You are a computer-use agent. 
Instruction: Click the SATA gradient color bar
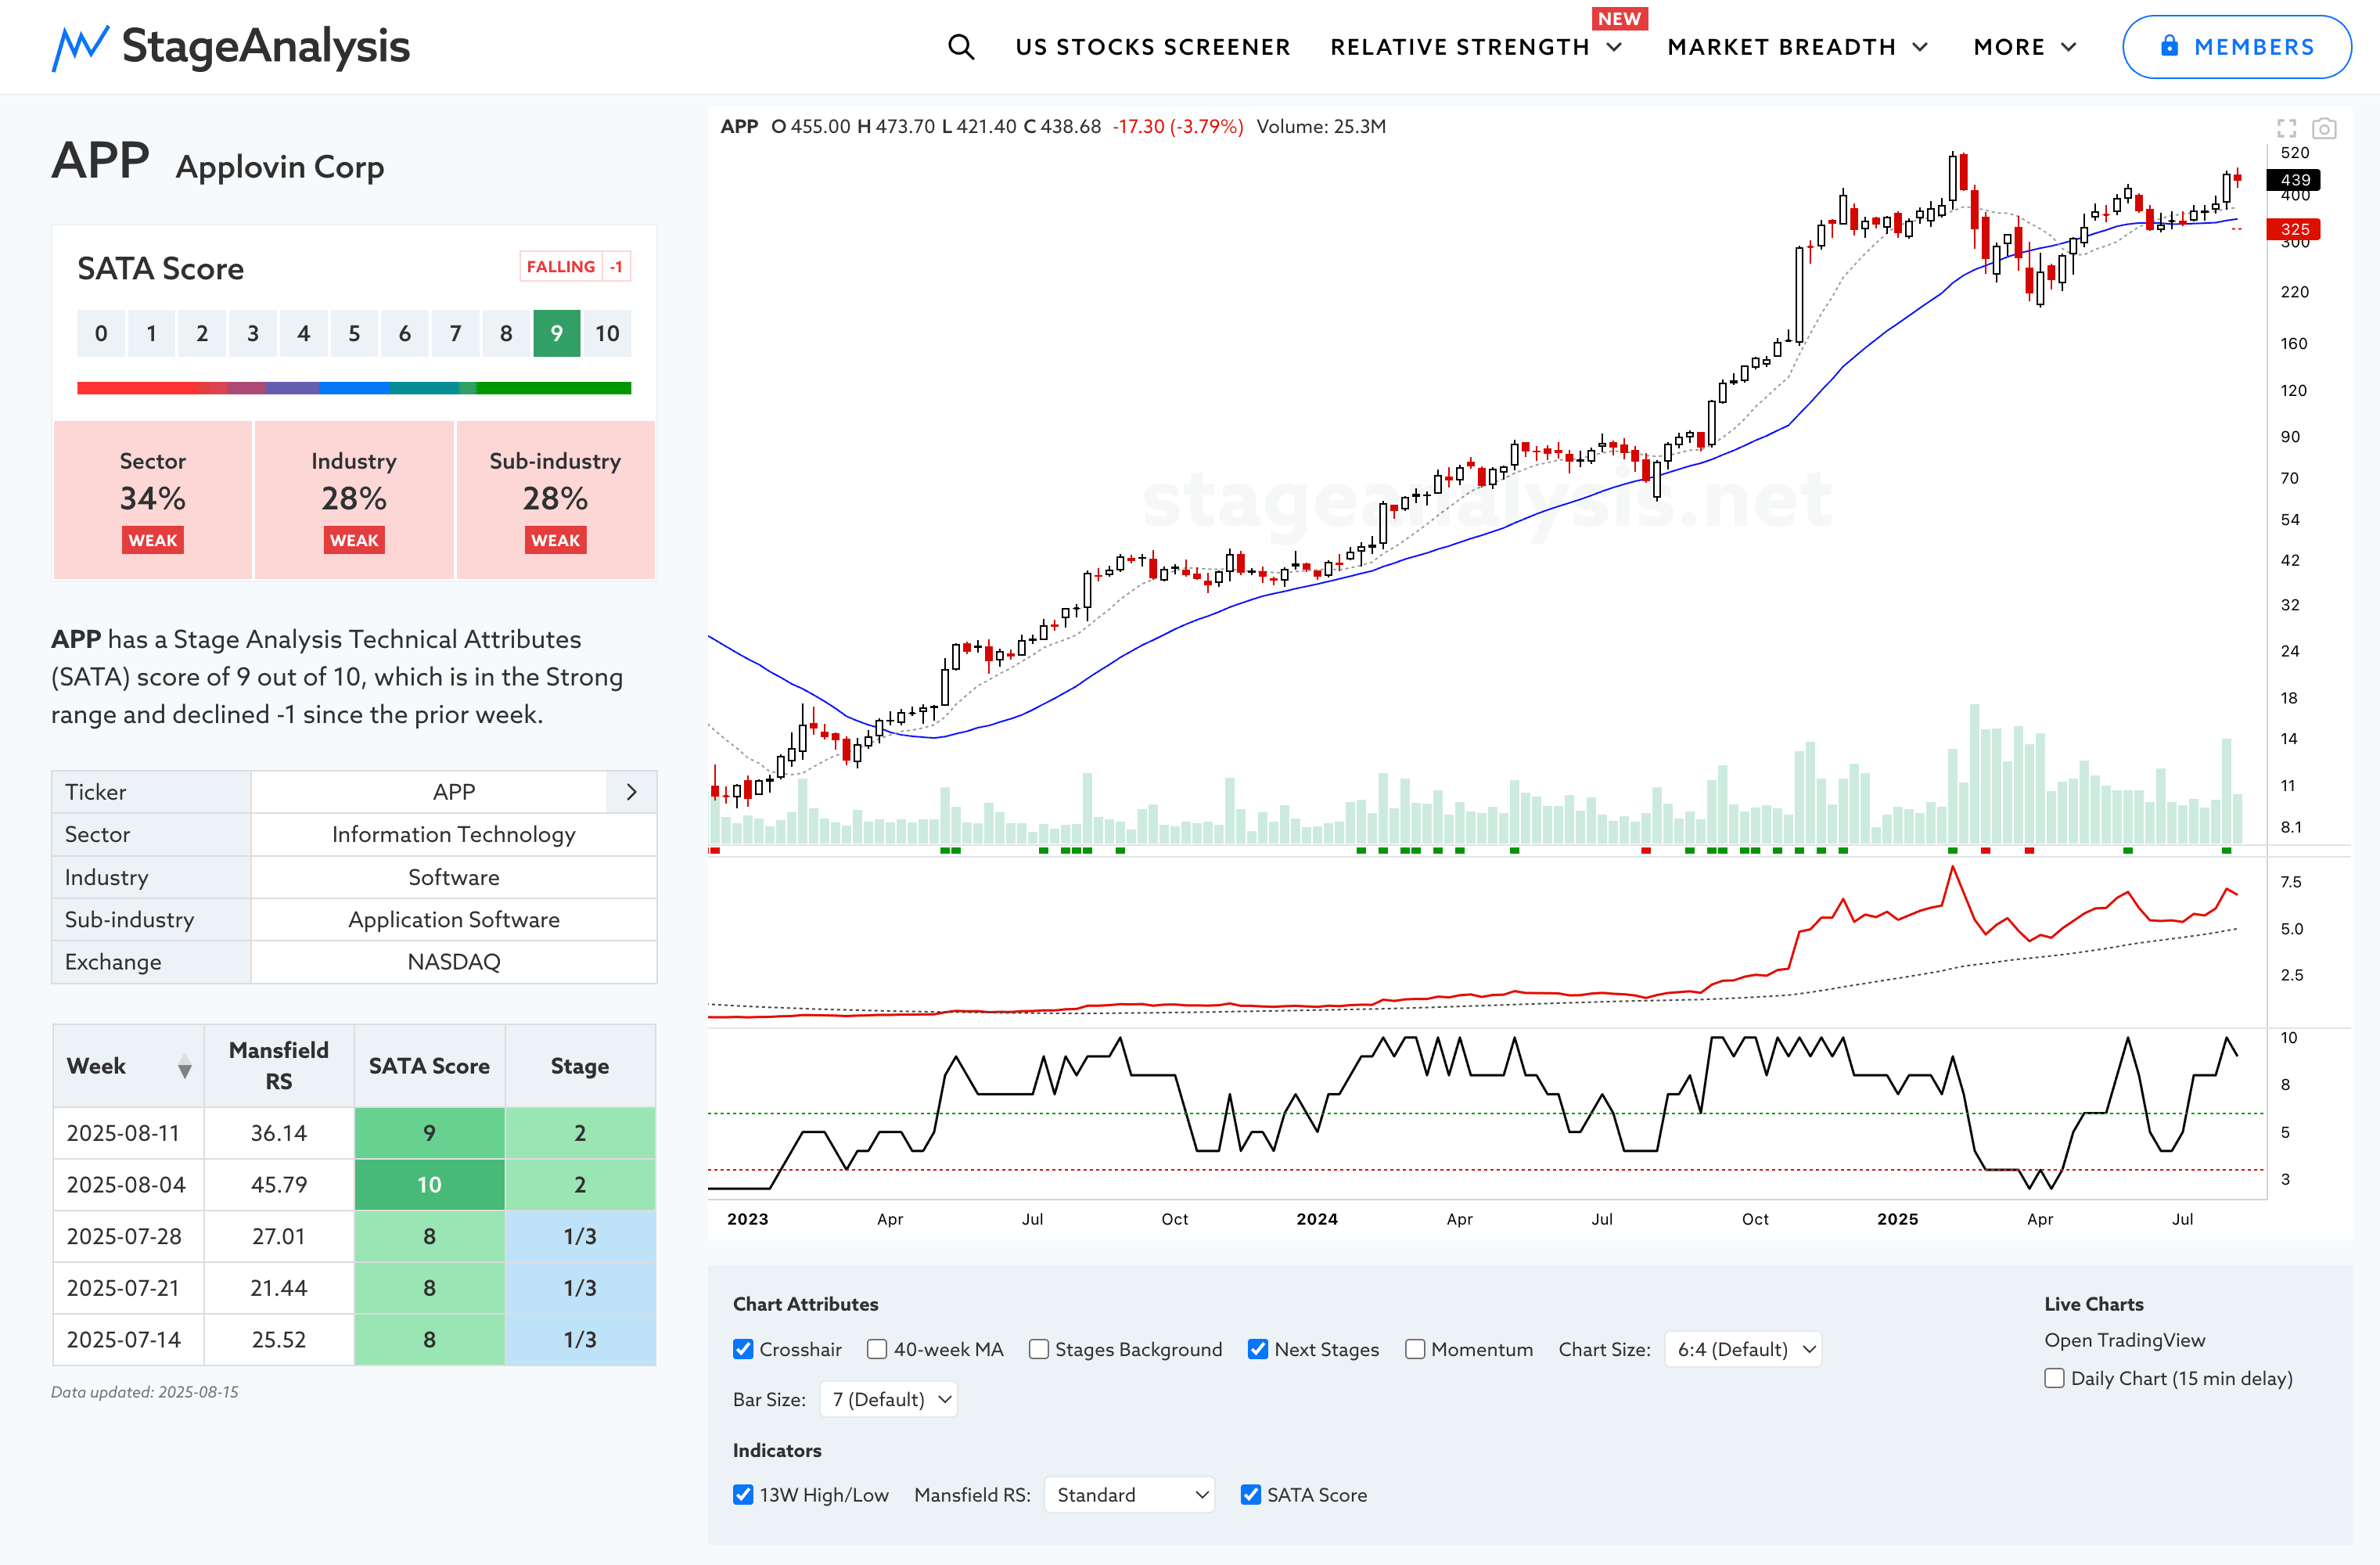354,388
